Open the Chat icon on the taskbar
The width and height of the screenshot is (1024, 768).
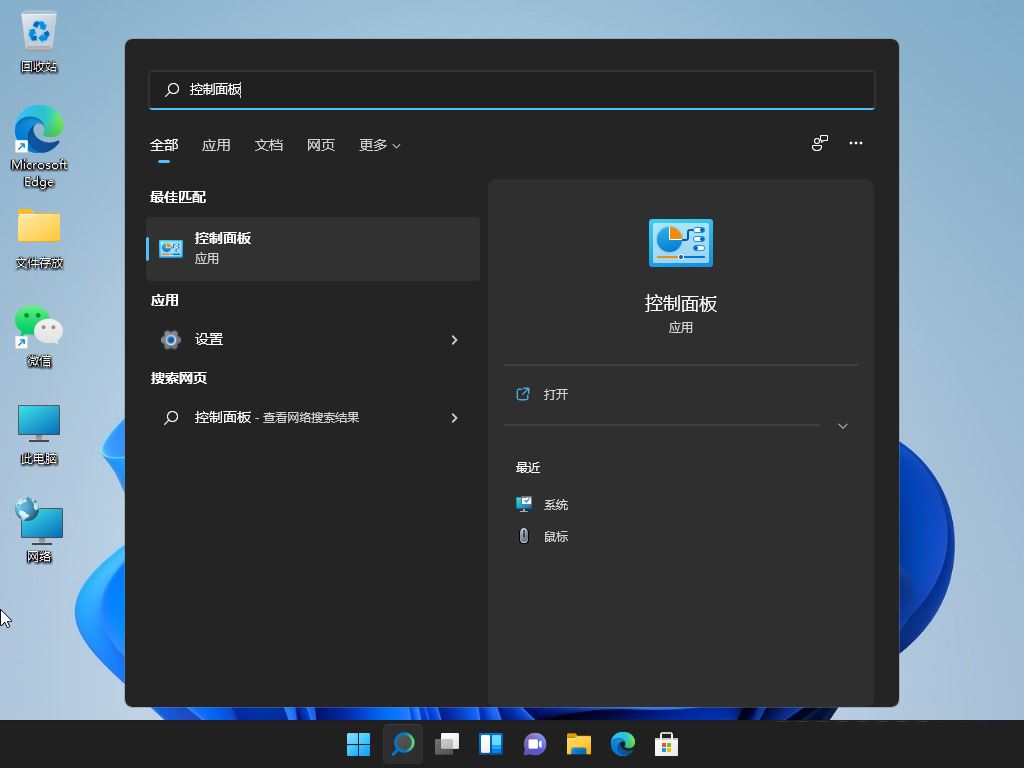(534, 744)
